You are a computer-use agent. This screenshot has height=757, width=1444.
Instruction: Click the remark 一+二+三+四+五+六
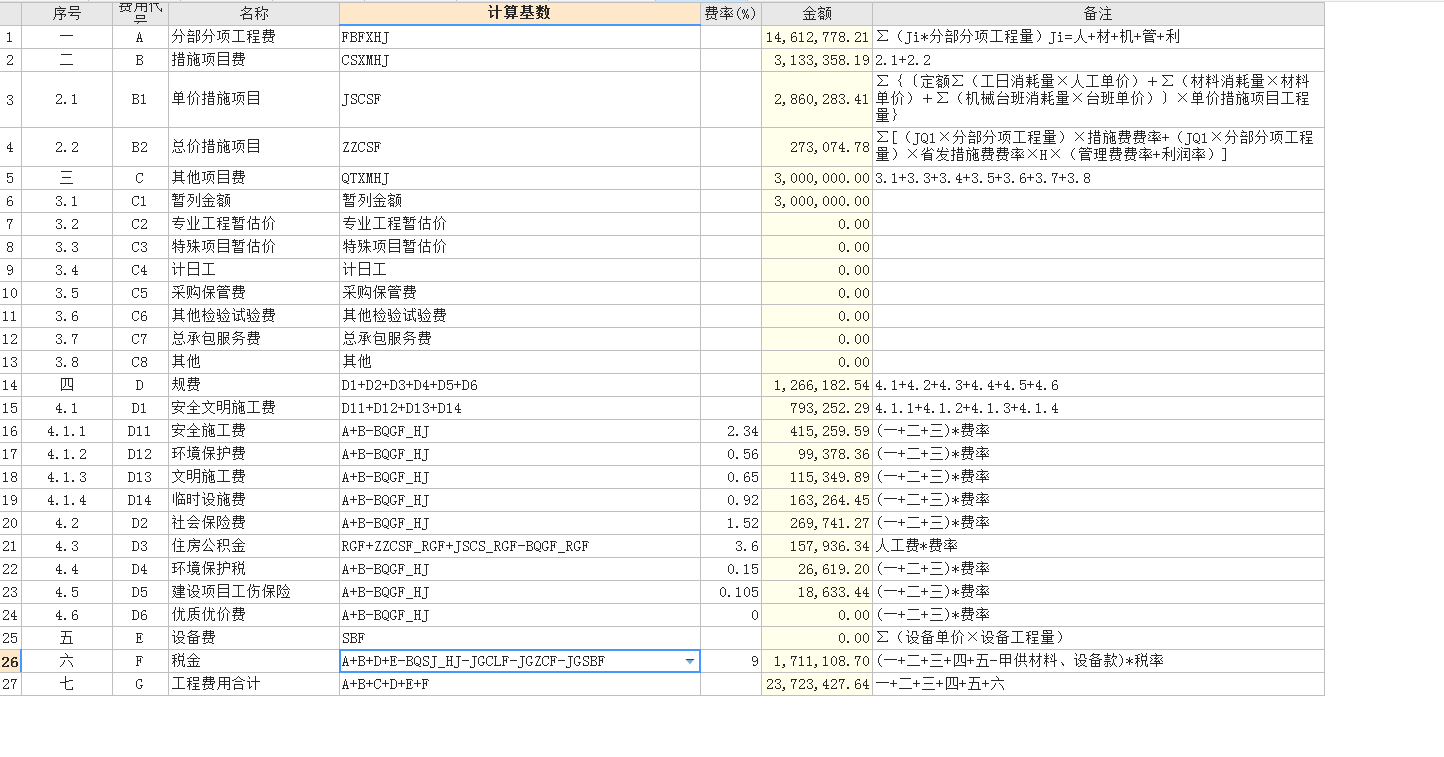pyautogui.click(x=1098, y=684)
